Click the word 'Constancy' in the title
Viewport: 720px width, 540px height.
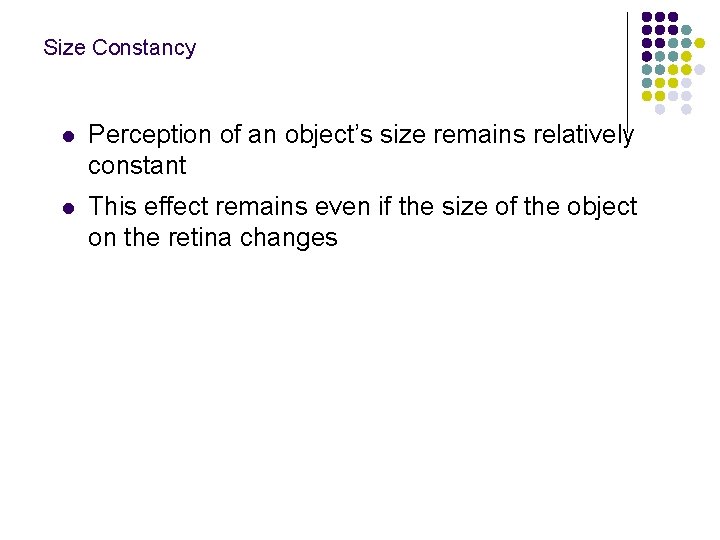pos(144,48)
